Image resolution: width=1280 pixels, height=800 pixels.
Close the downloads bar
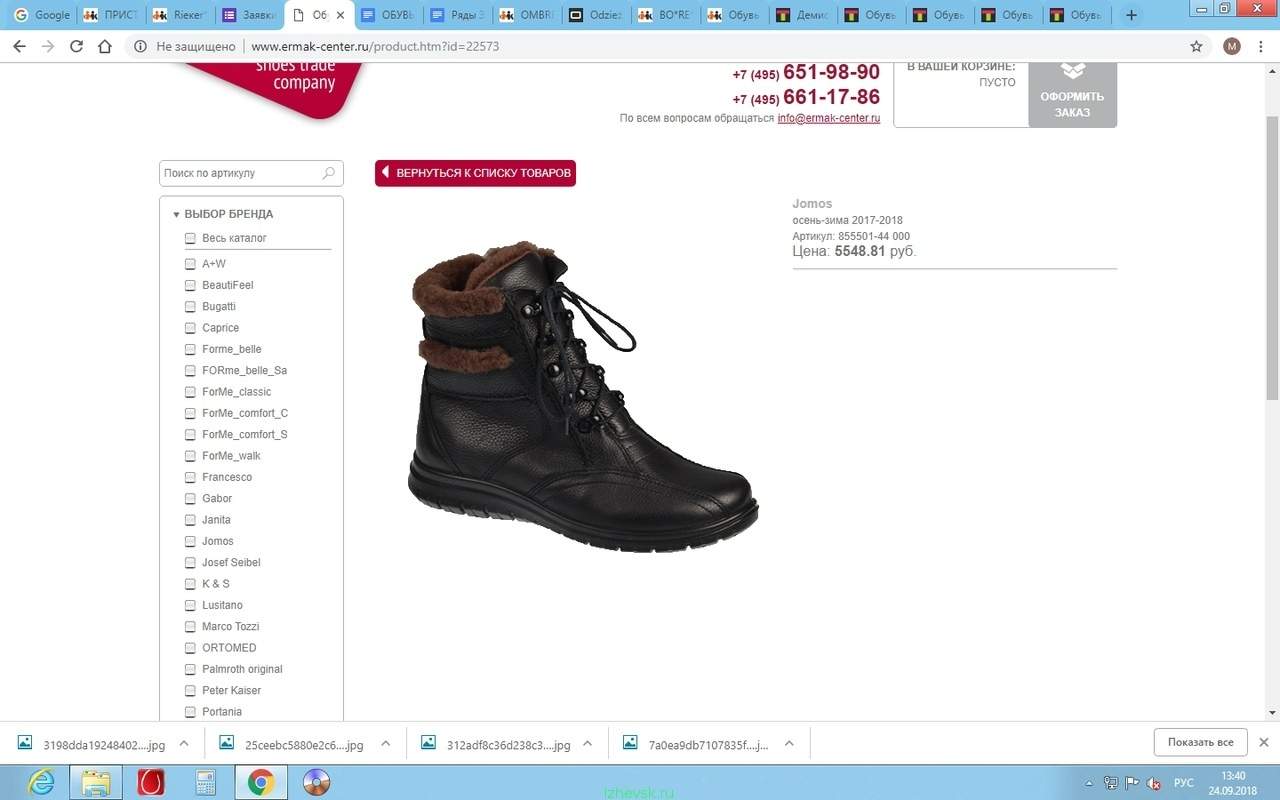1263,742
